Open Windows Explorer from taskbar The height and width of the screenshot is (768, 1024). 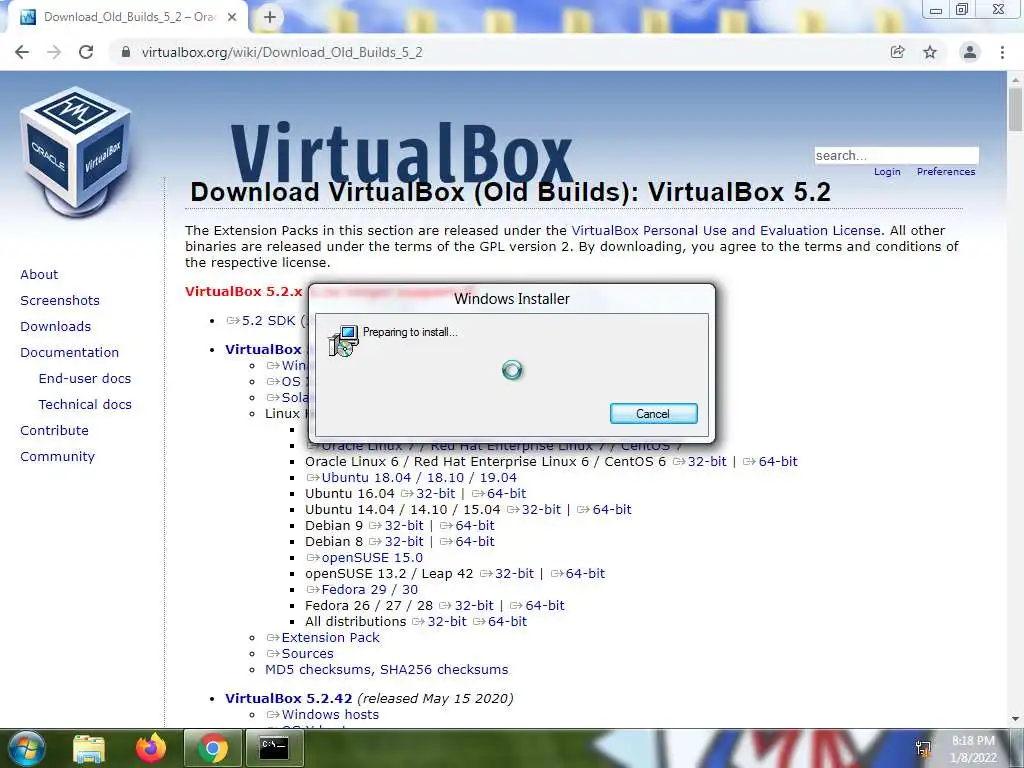pos(89,748)
